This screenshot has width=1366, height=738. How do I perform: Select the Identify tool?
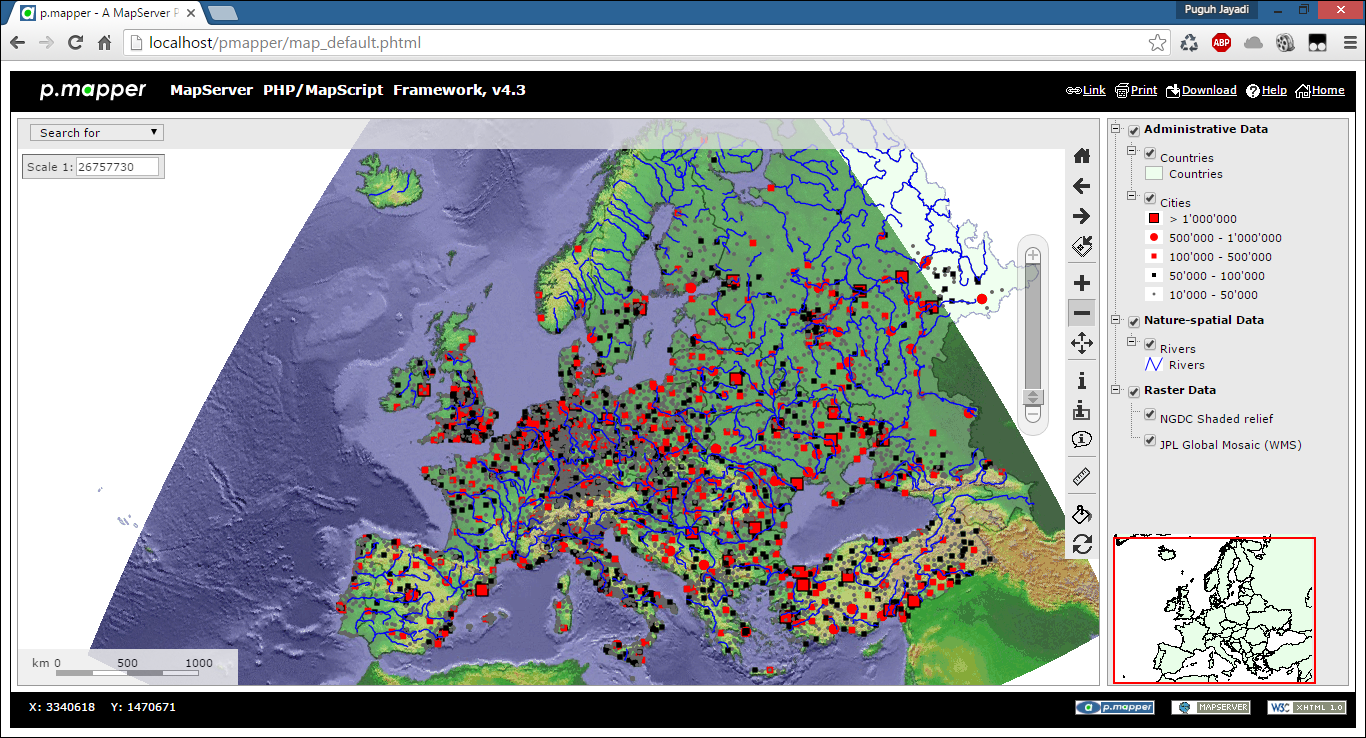(1081, 379)
